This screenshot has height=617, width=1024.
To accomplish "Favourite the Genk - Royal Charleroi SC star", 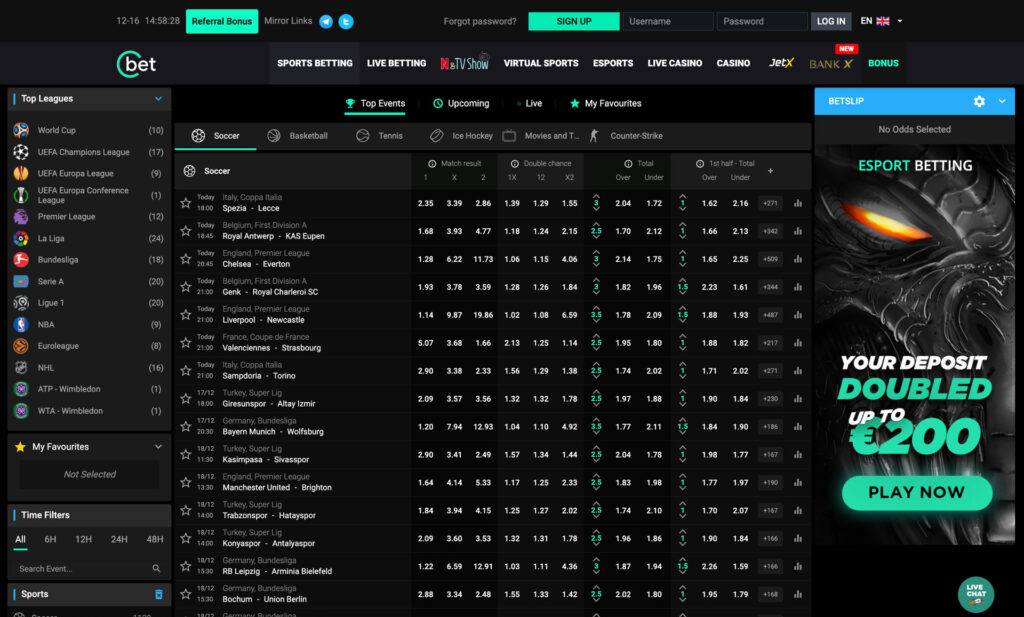I will (185, 287).
